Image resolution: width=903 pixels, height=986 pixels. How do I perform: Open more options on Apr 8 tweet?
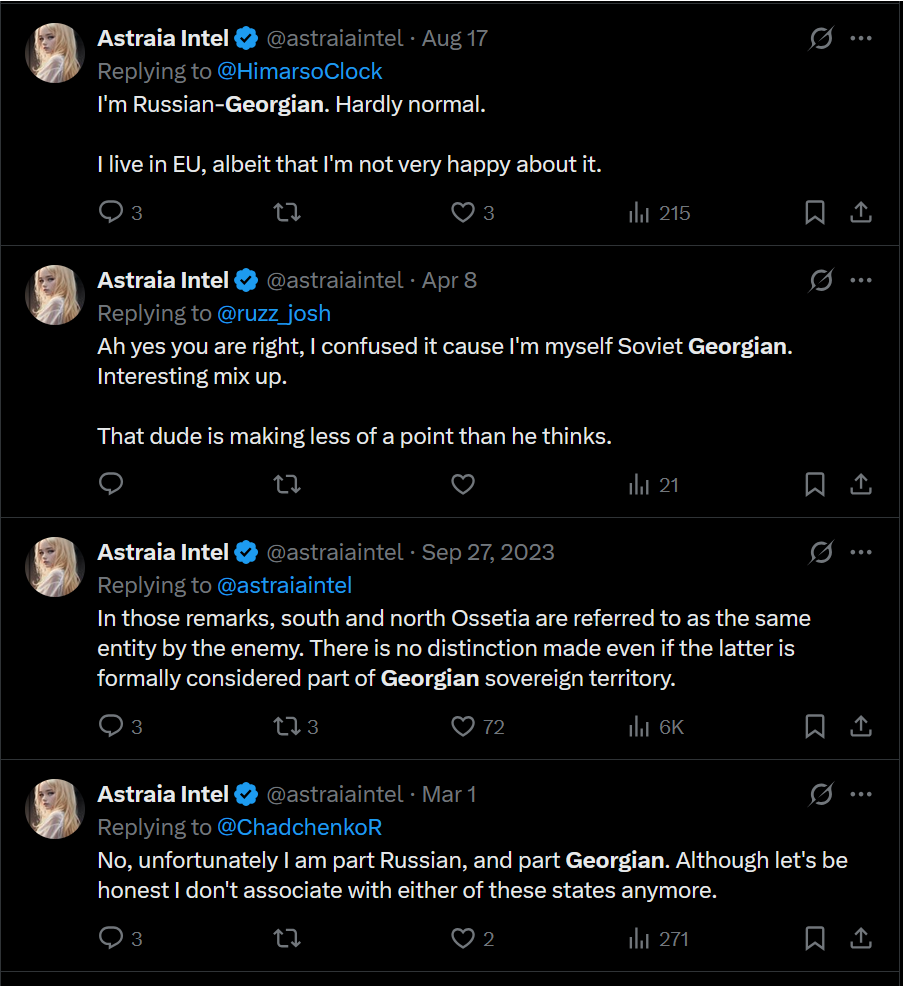(x=861, y=281)
